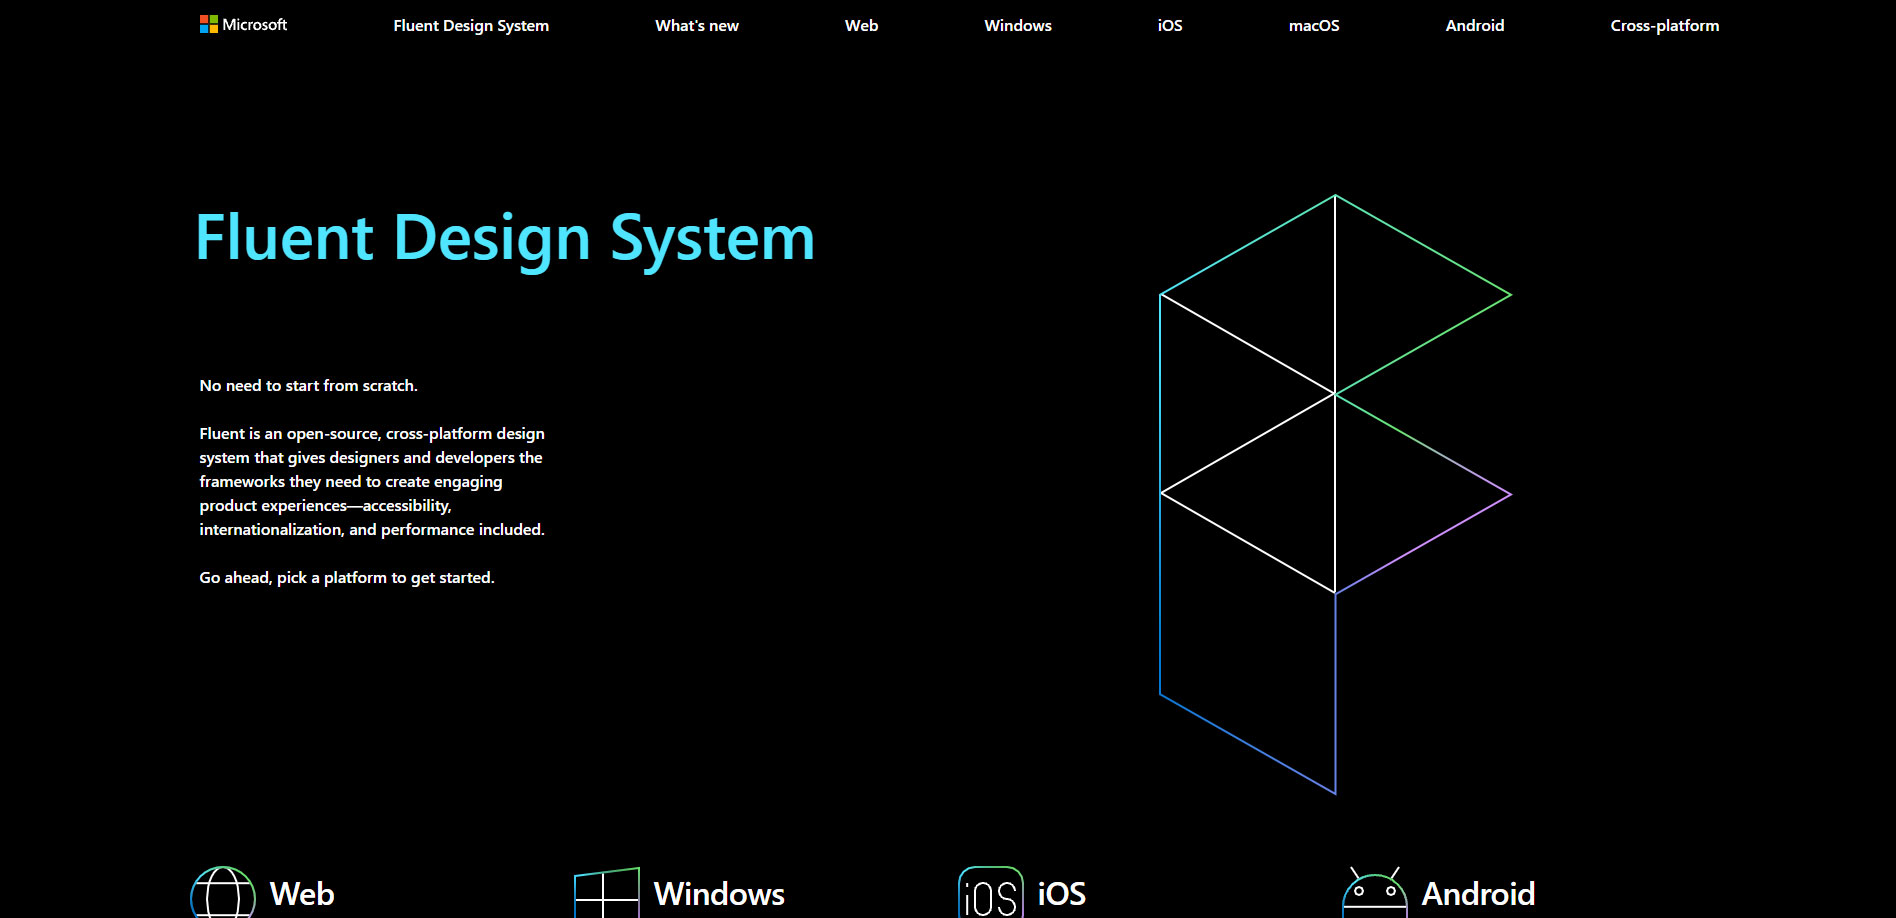Open the Fluent Design System nav link

[x=471, y=26]
